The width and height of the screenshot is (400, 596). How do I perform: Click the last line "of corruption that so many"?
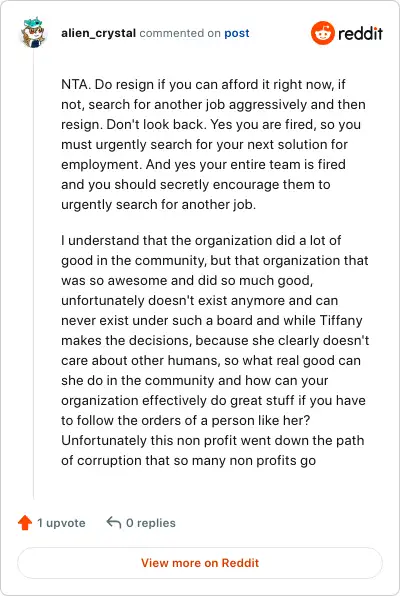(x=189, y=461)
